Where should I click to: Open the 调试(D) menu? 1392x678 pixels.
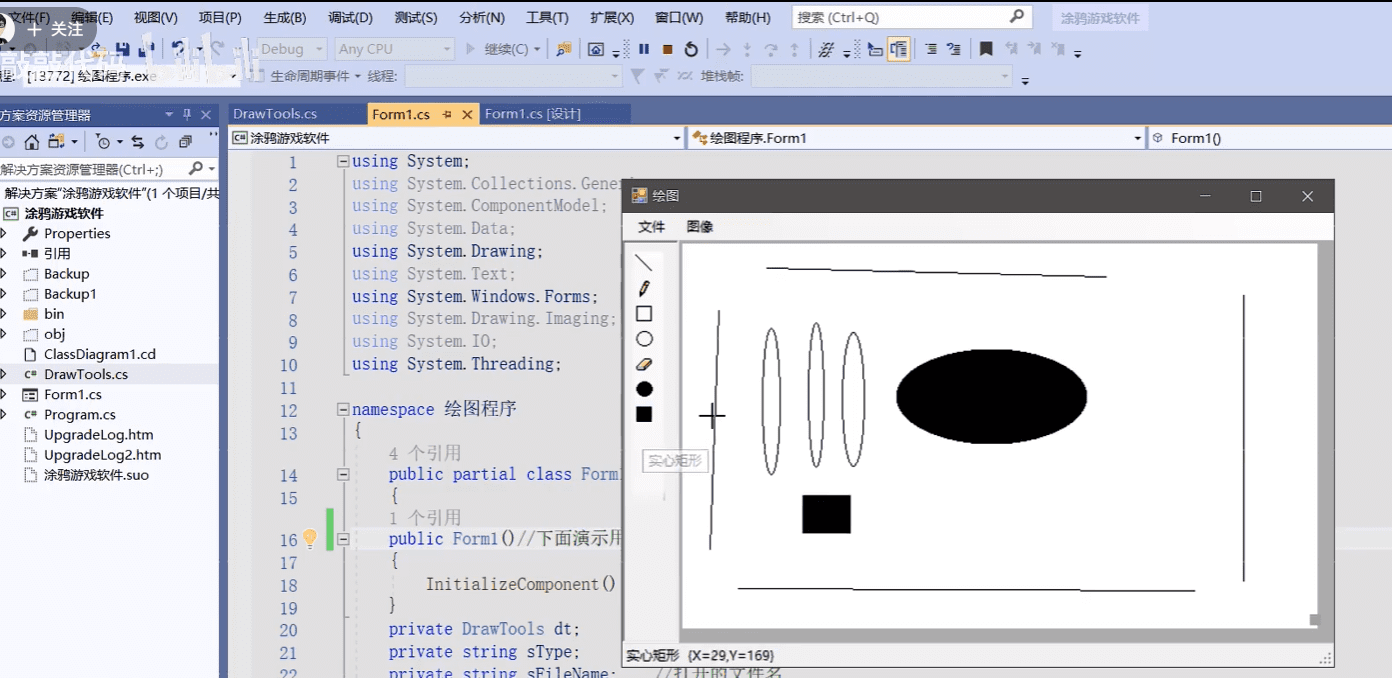click(350, 17)
